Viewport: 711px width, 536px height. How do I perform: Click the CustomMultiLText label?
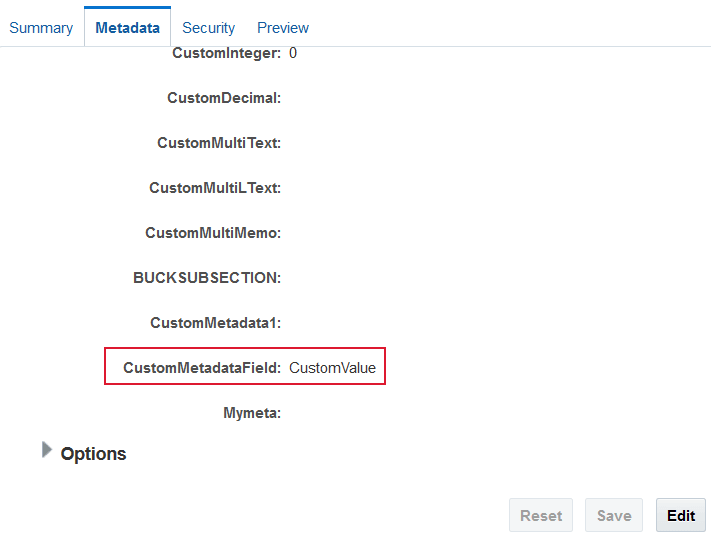(215, 188)
